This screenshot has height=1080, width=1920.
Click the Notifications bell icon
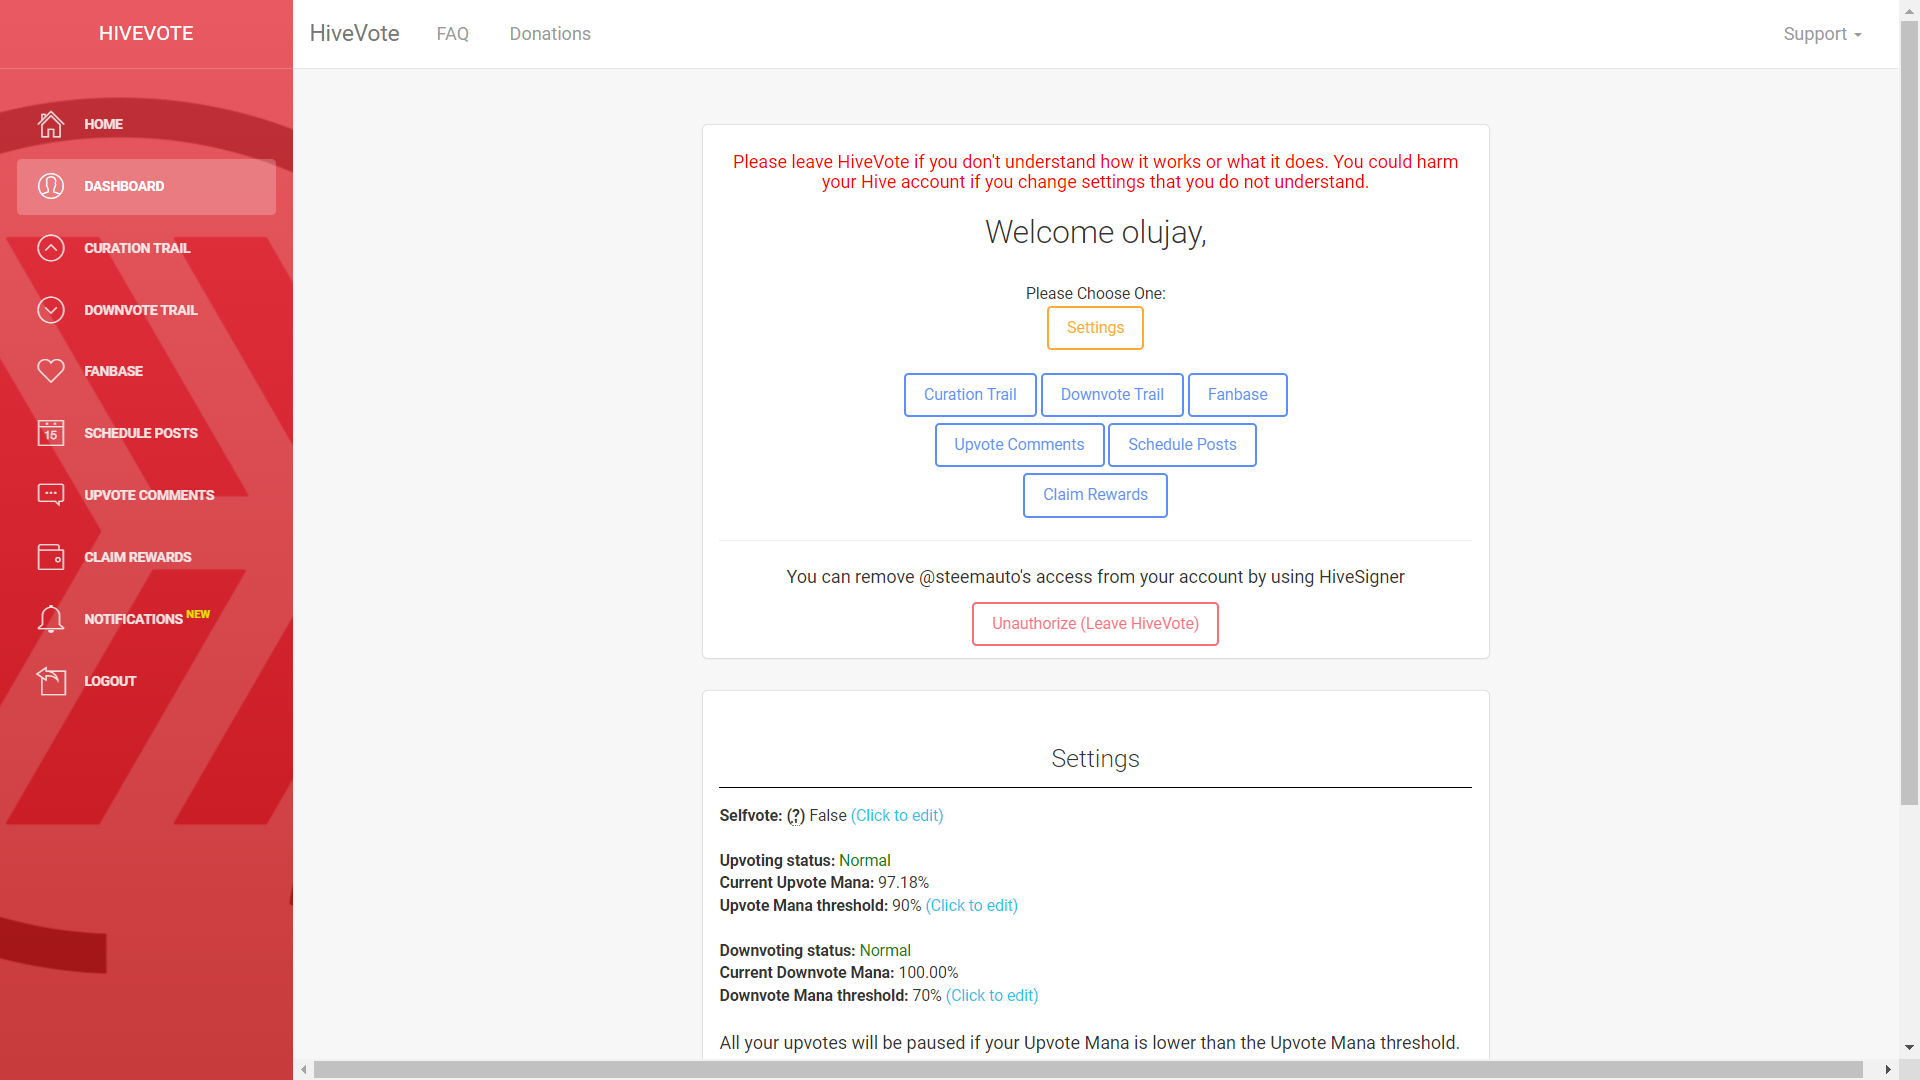pos(51,619)
